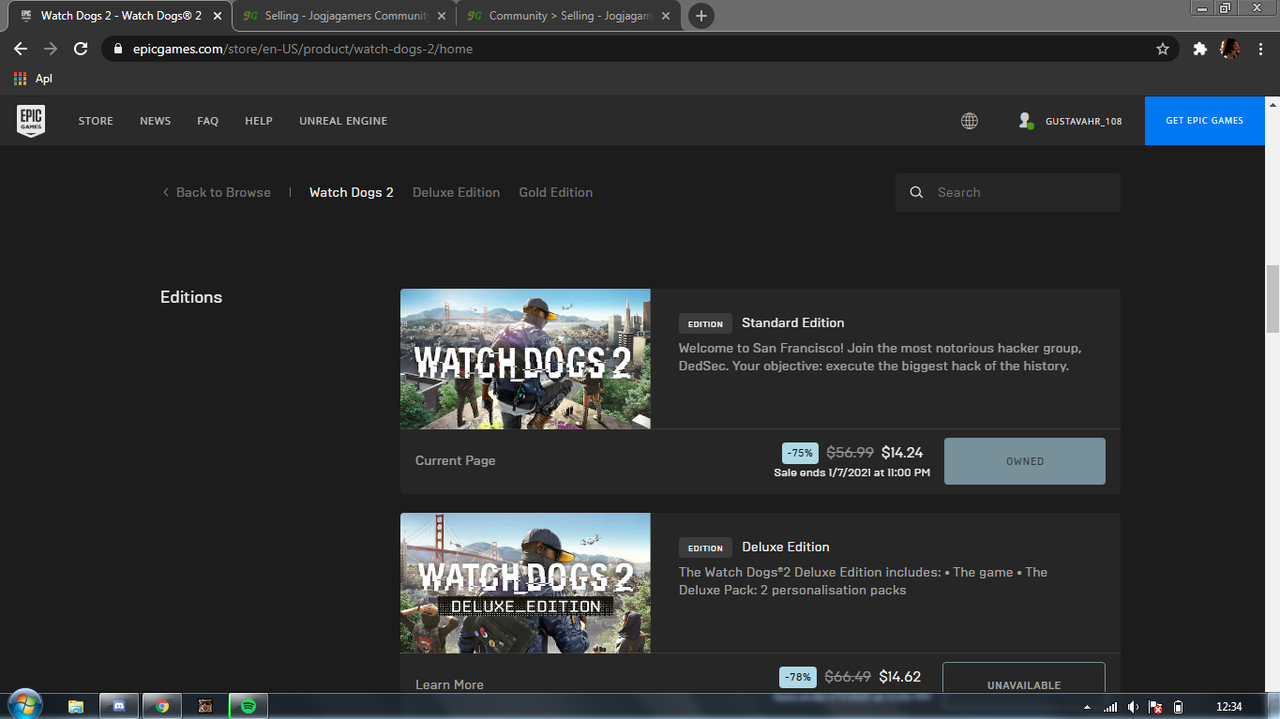Image resolution: width=1280 pixels, height=719 pixels.
Task: Click the $14.24 sale price
Action: tap(902, 453)
